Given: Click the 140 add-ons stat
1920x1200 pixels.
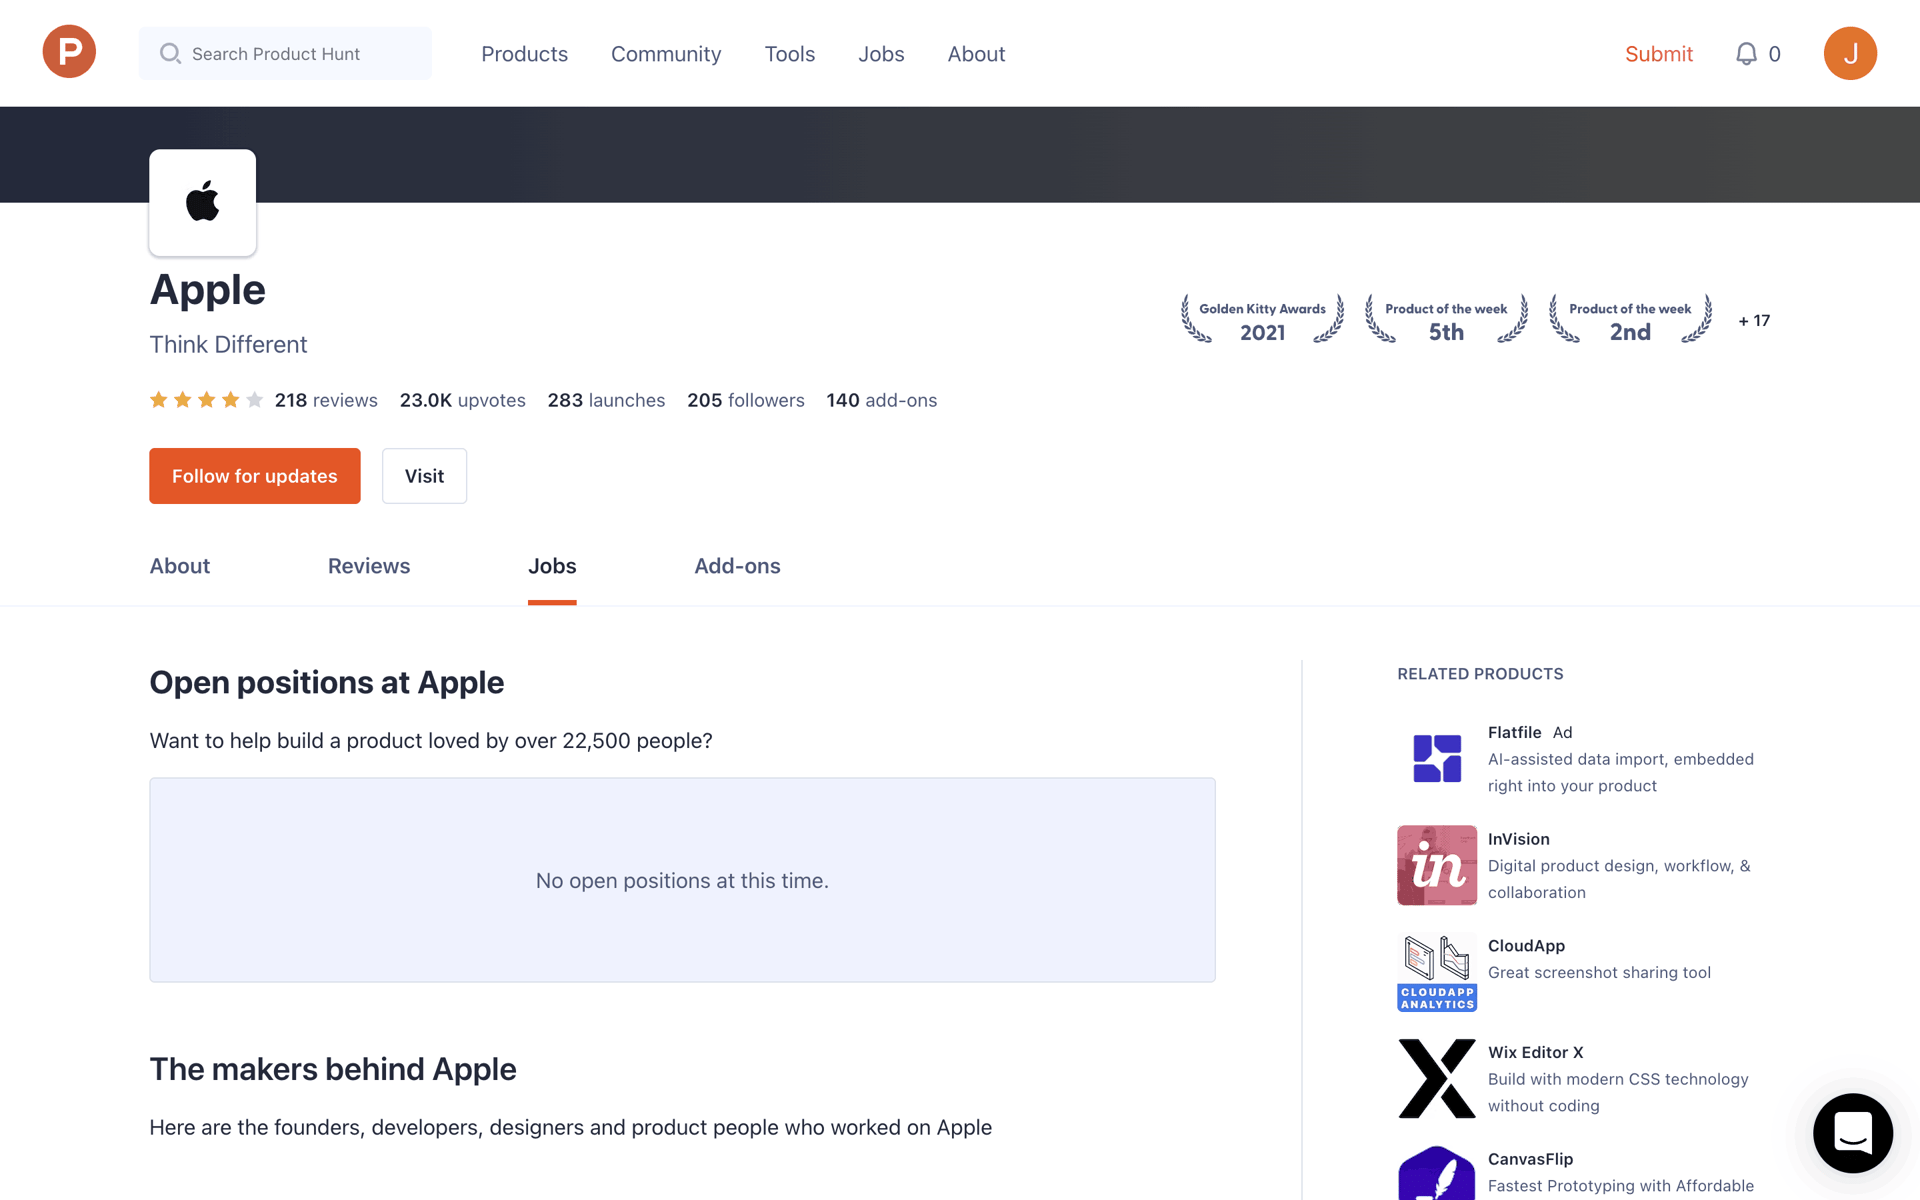Looking at the screenshot, I should click(882, 400).
